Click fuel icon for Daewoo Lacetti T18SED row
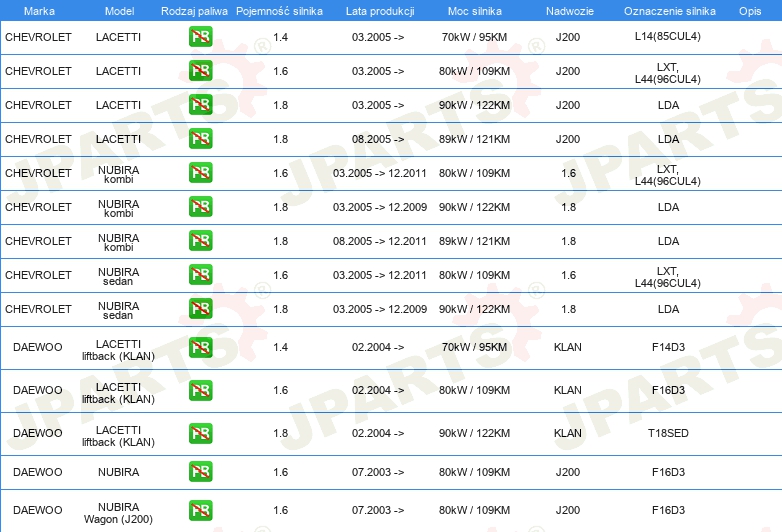The image size is (782, 532). click(200, 433)
